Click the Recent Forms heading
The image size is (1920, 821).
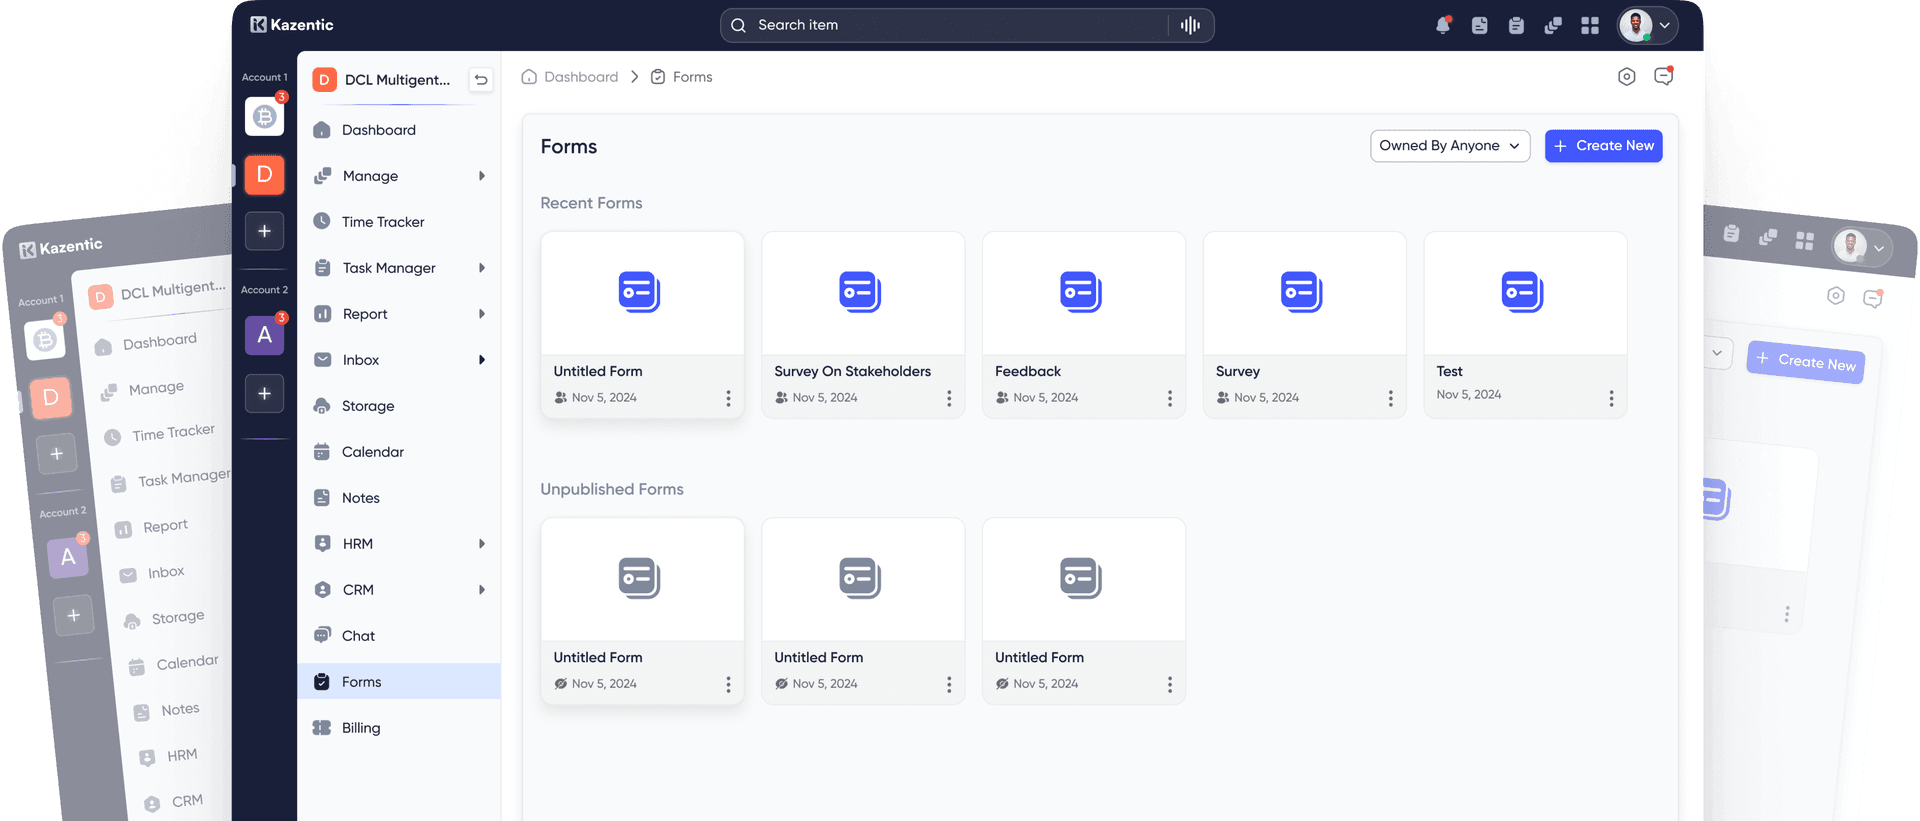click(591, 203)
